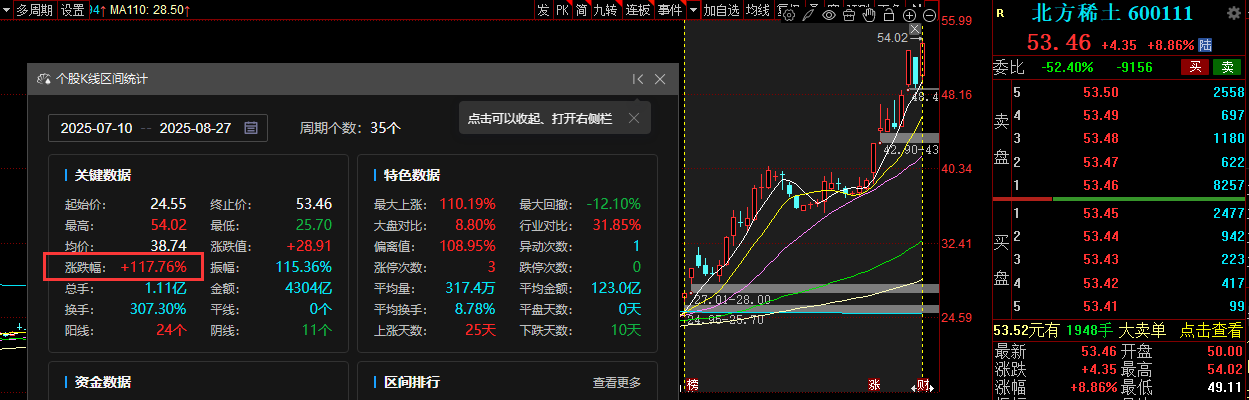The width and height of the screenshot is (1249, 400).
Task: Activate the hand pan tool
Action: coord(868,15)
